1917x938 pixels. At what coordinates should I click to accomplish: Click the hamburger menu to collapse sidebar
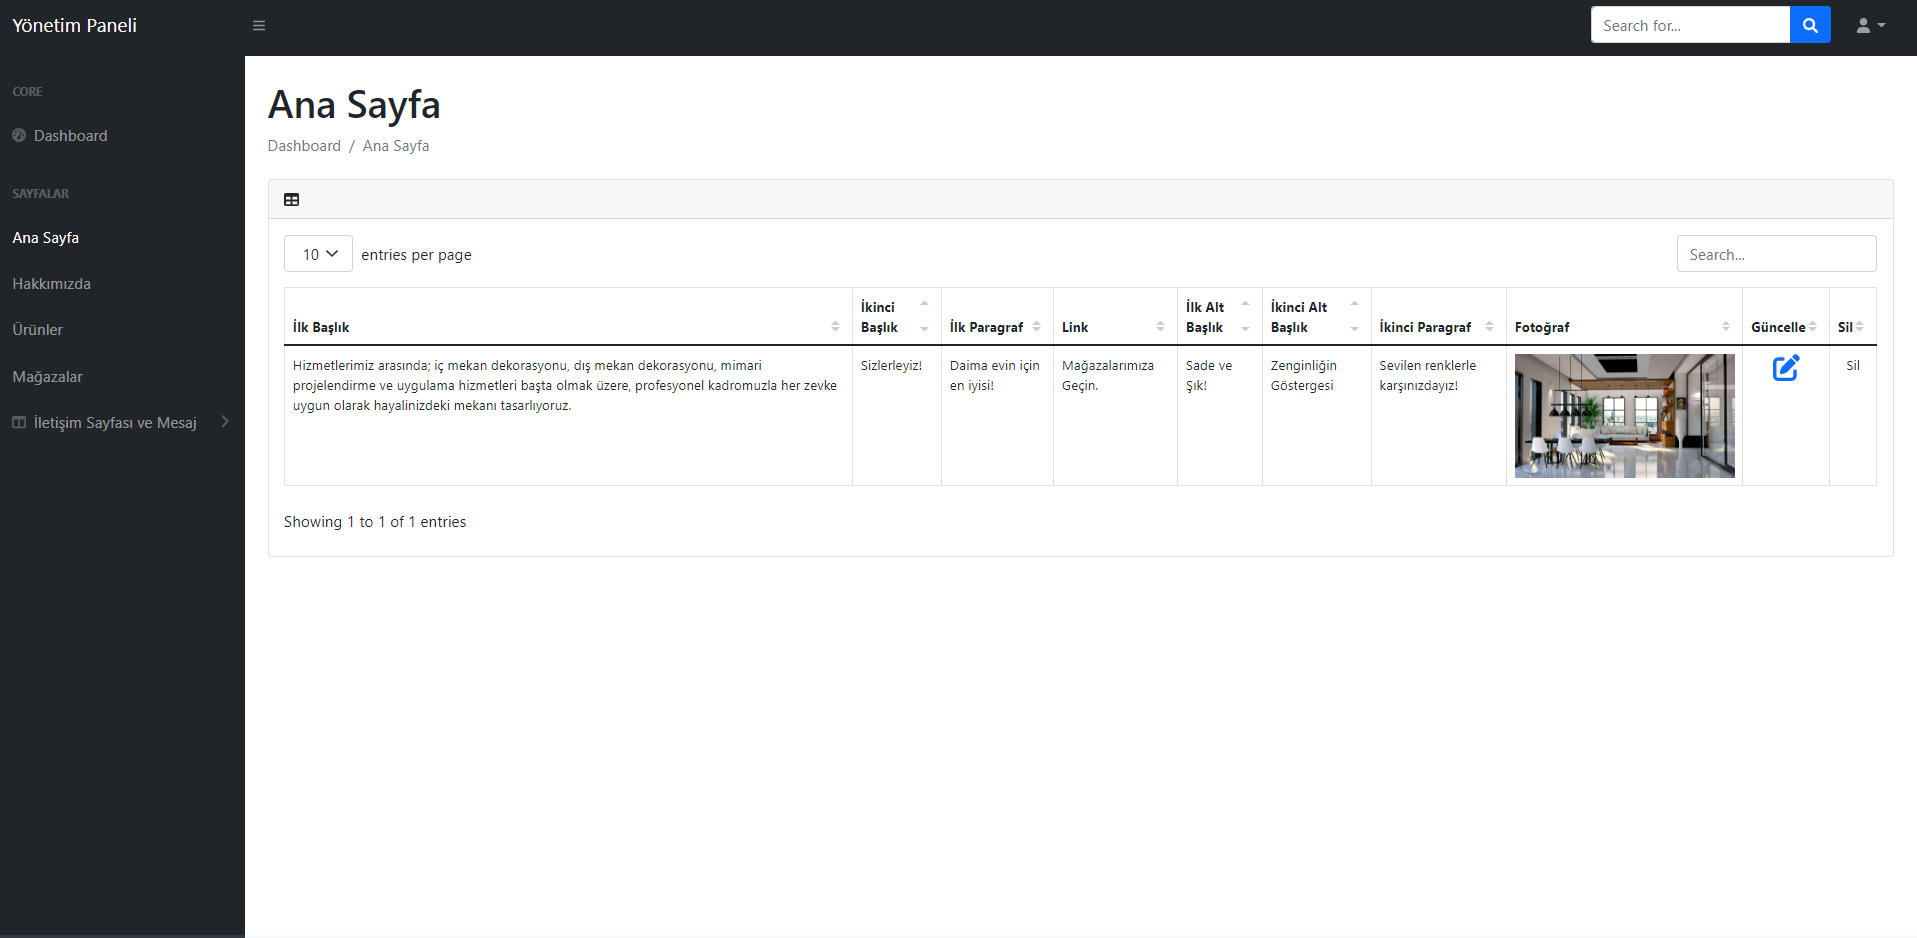[x=259, y=25]
